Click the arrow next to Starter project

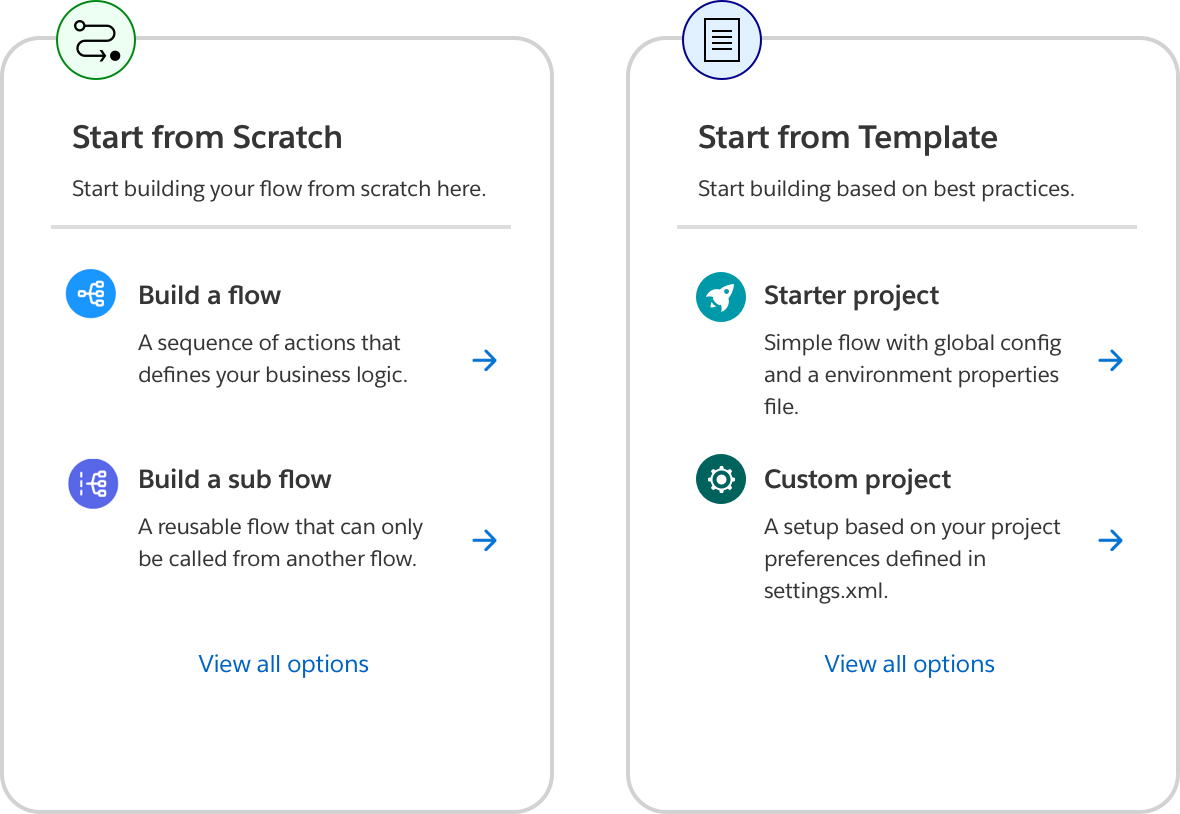(x=1110, y=360)
